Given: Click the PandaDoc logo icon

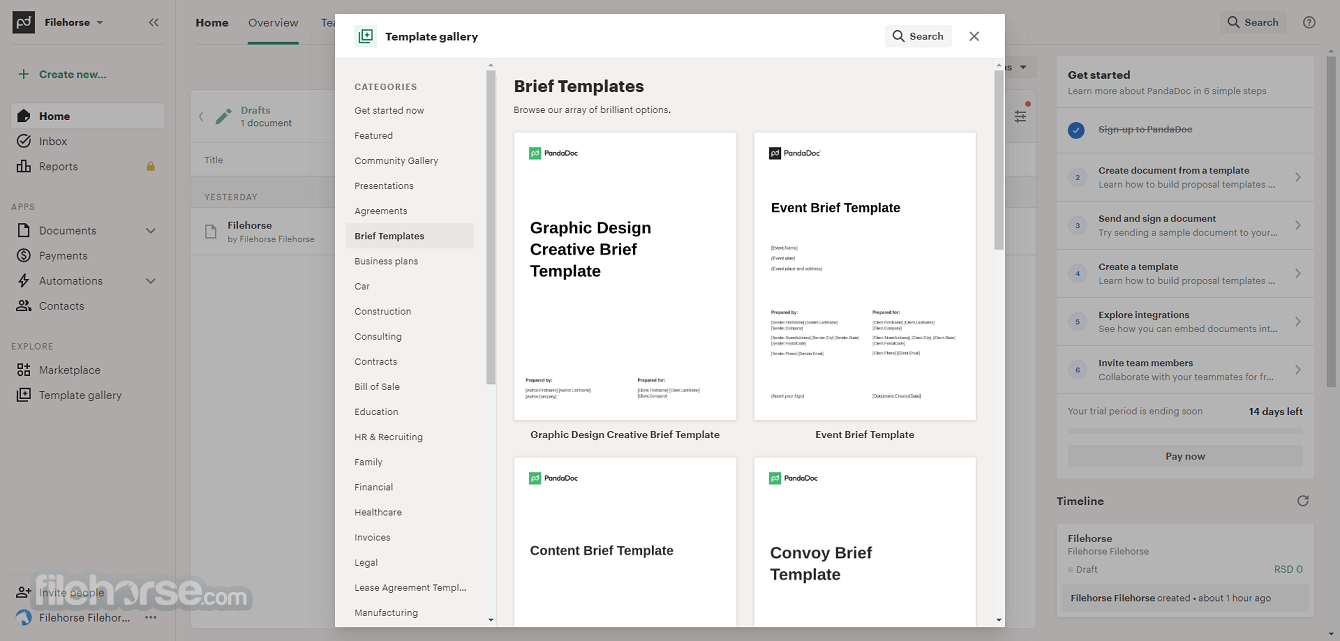Looking at the screenshot, I should click(x=24, y=22).
